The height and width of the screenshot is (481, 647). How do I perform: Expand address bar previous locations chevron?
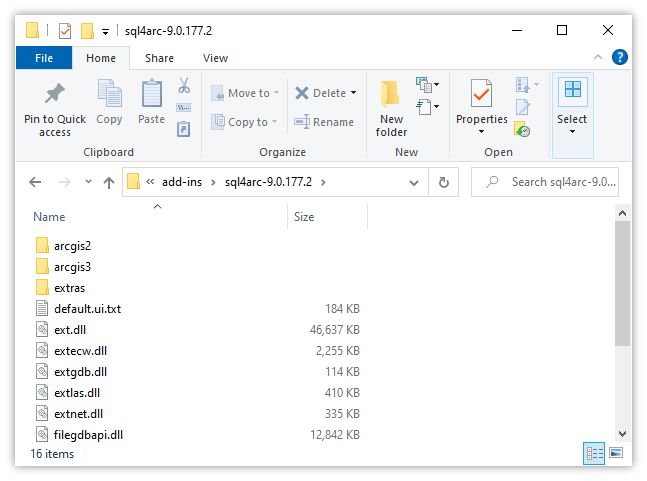[414, 182]
